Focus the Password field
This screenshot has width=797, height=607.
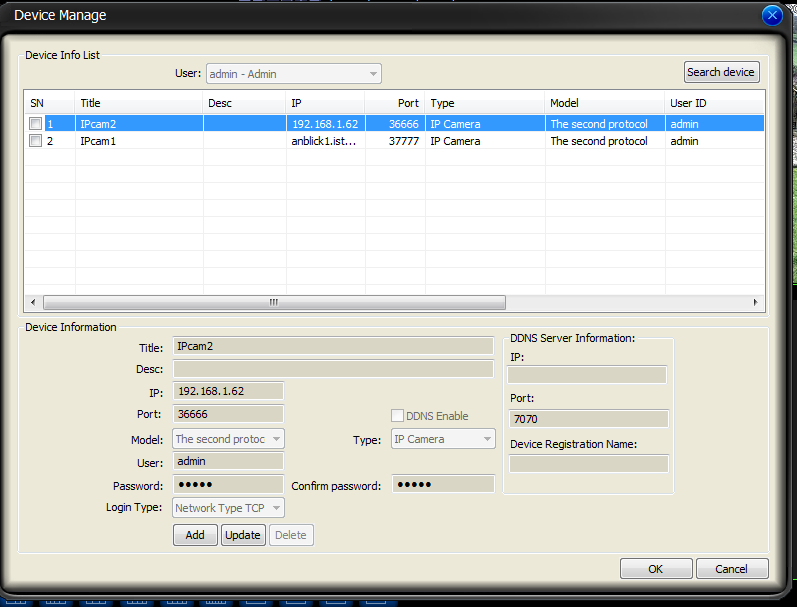click(x=228, y=484)
